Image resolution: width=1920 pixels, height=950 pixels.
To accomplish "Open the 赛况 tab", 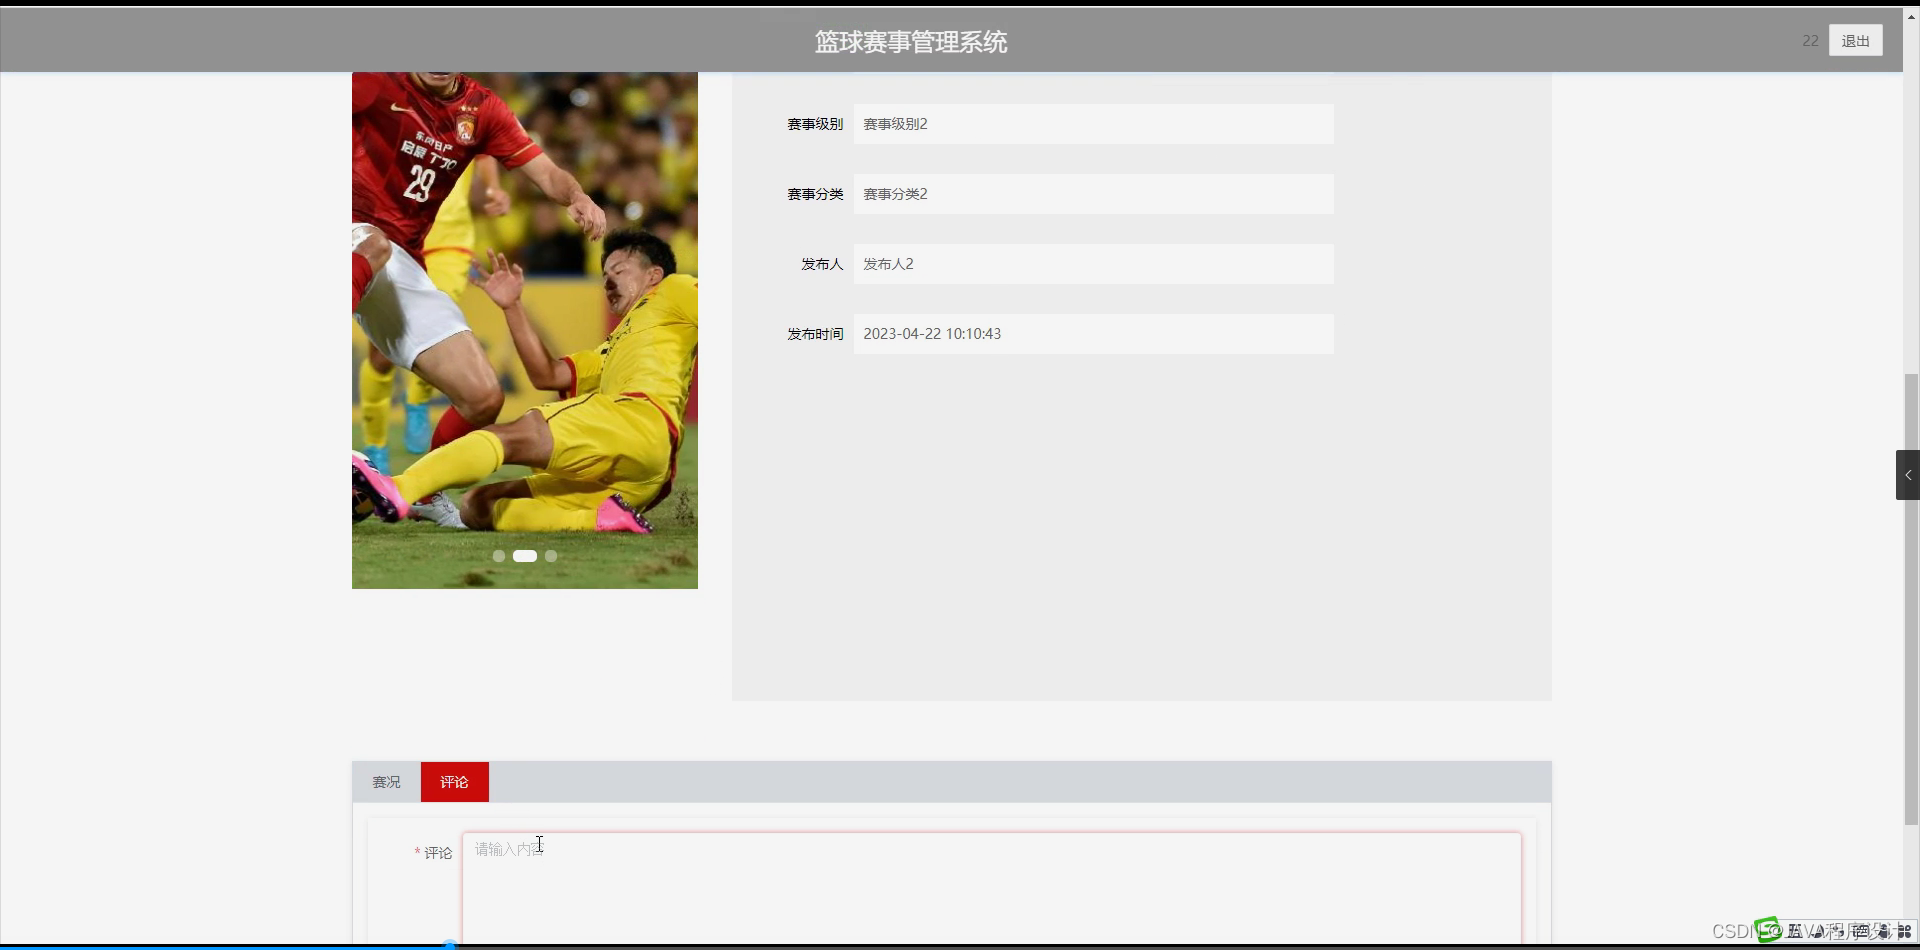I will pyautogui.click(x=386, y=782).
